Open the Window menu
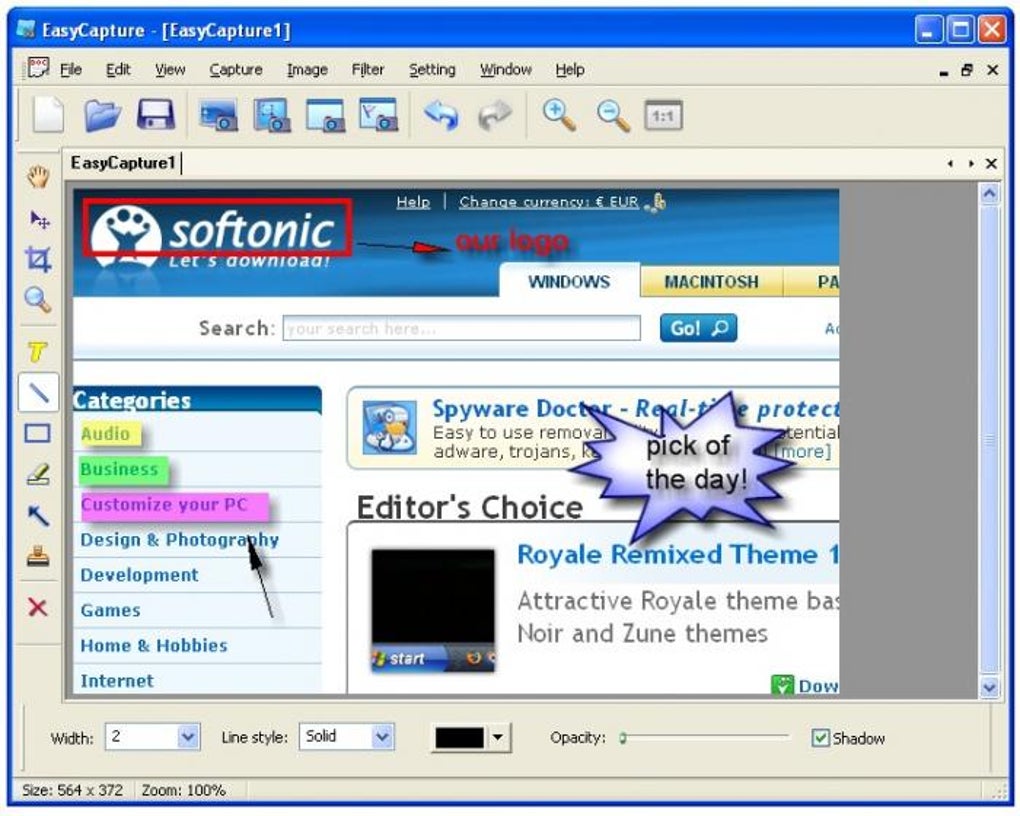This screenshot has height=816, width=1020. point(505,69)
